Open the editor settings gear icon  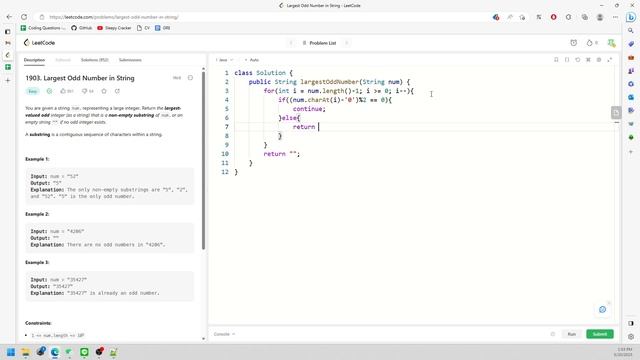click(599, 60)
